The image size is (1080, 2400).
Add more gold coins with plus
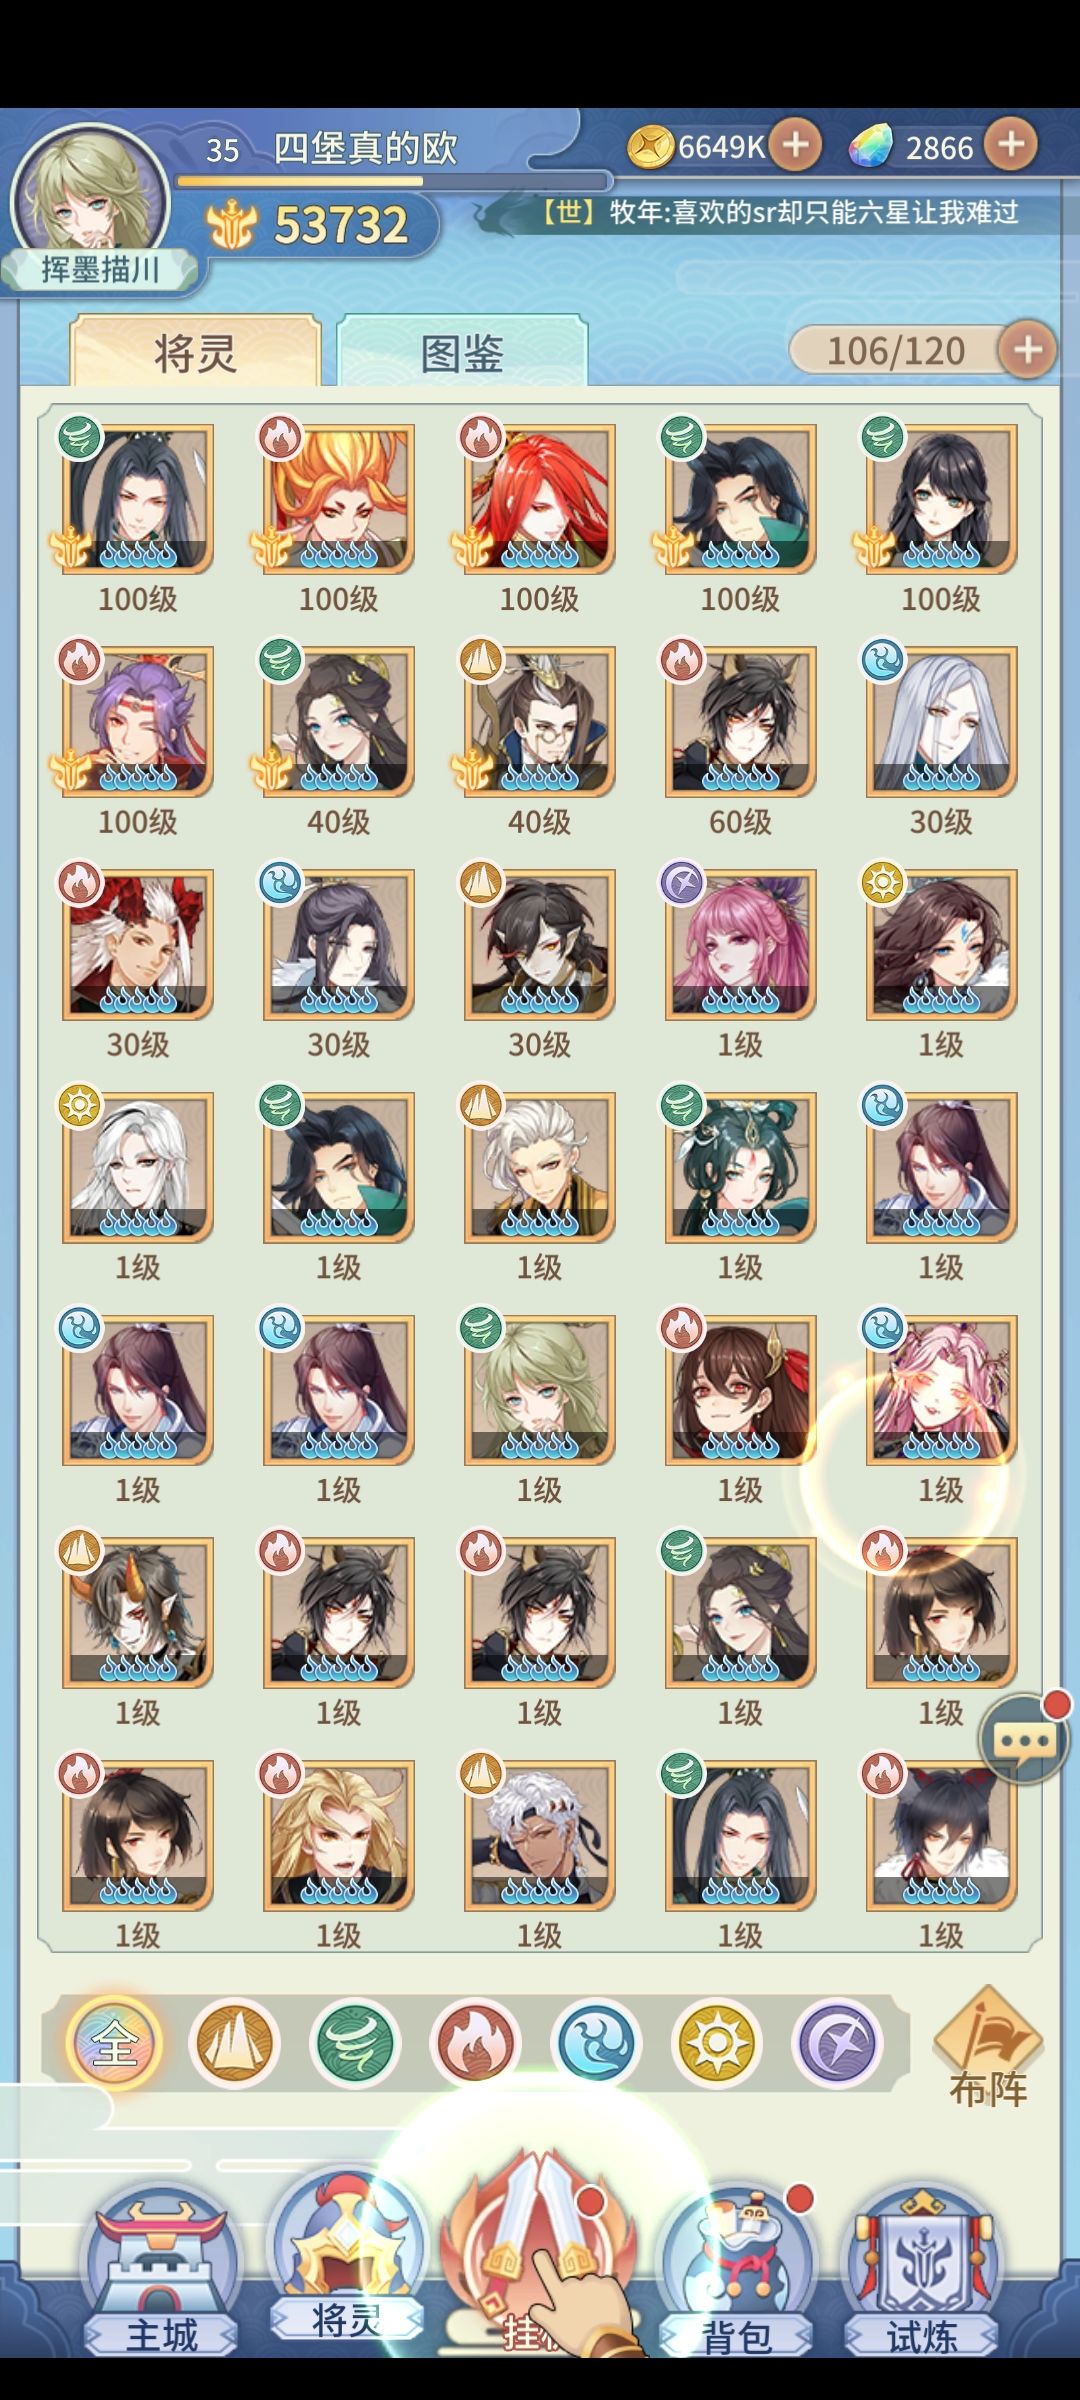tap(795, 146)
